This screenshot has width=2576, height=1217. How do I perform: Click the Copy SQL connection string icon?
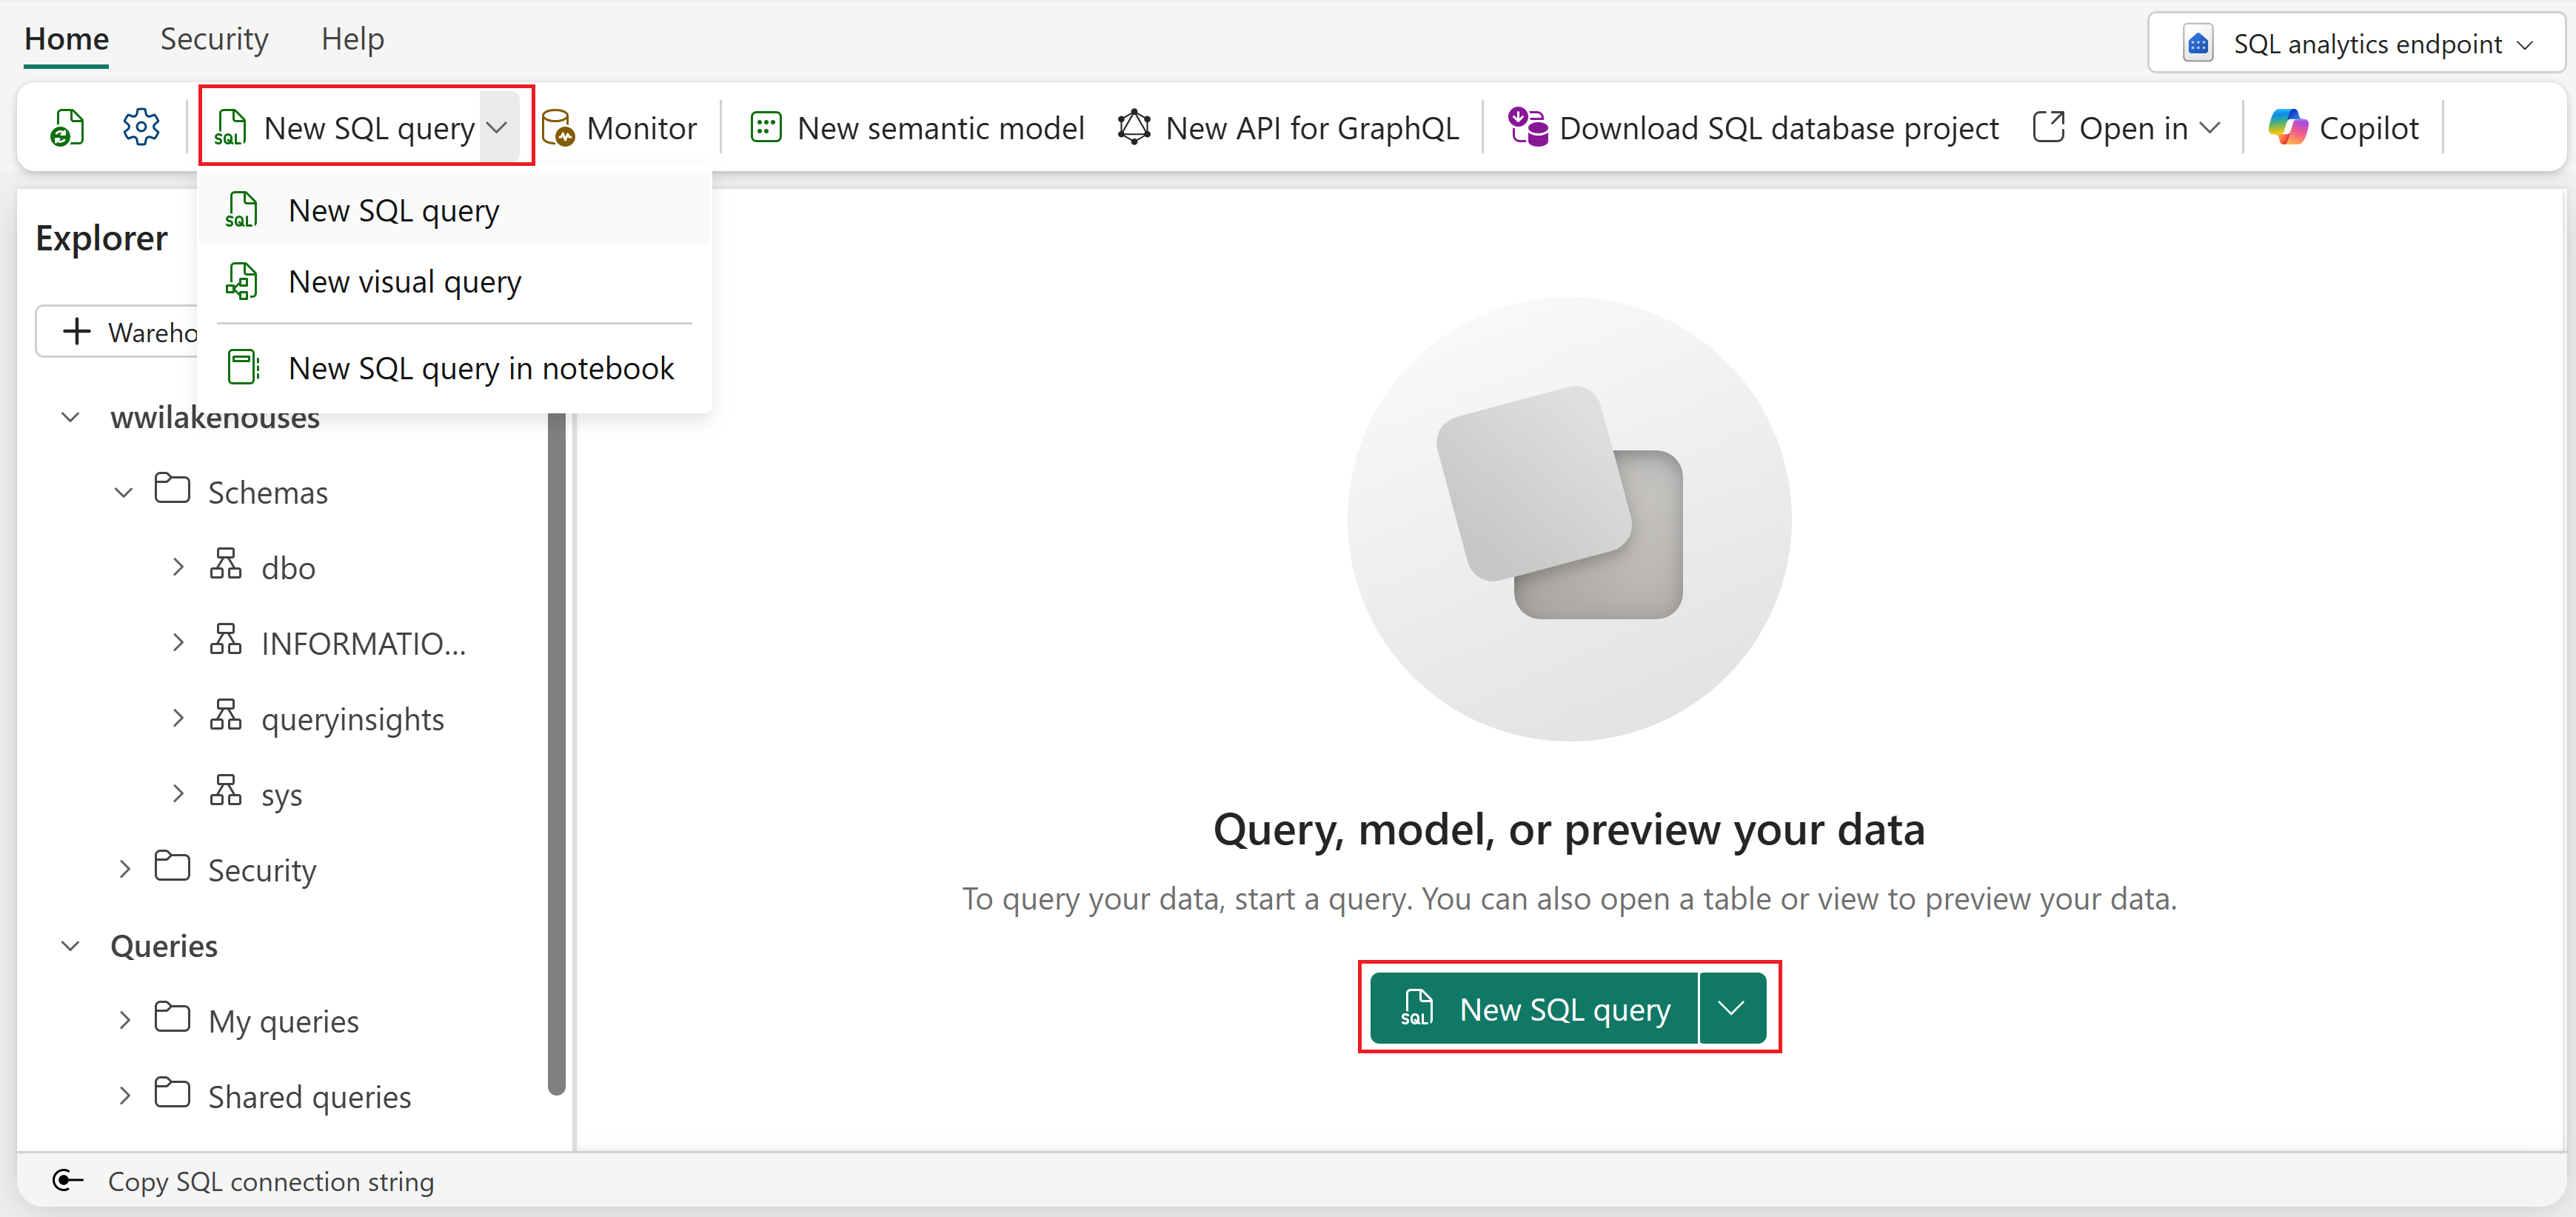[67, 1181]
